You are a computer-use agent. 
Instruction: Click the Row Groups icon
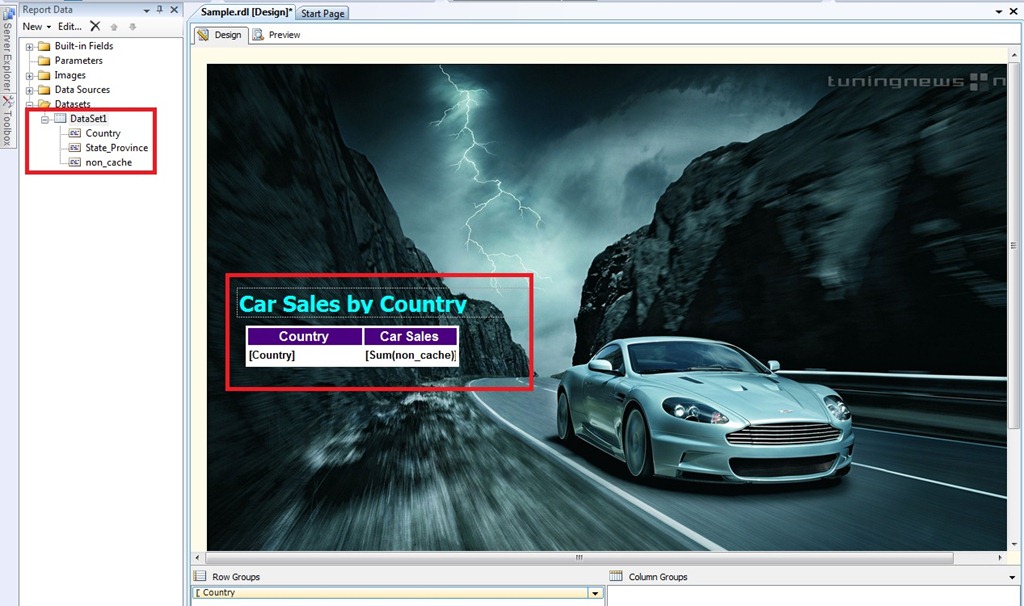point(200,576)
